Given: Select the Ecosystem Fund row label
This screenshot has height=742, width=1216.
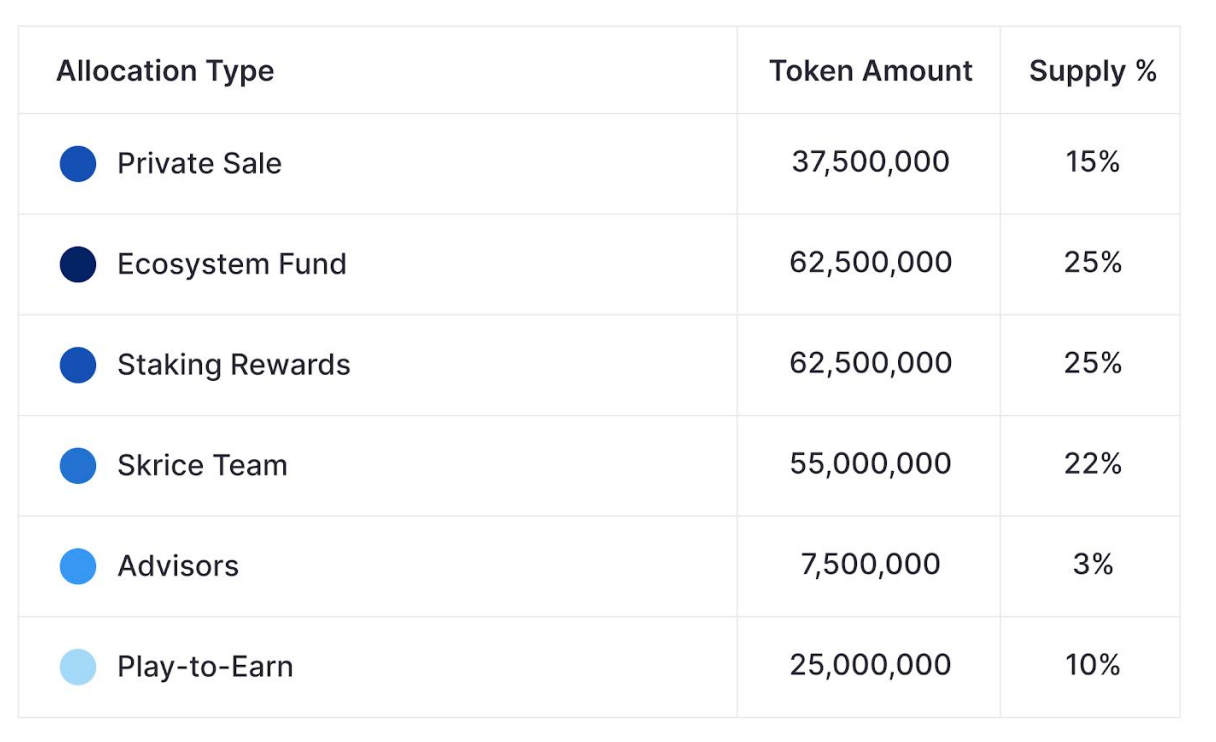Looking at the screenshot, I should [x=232, y=264].
